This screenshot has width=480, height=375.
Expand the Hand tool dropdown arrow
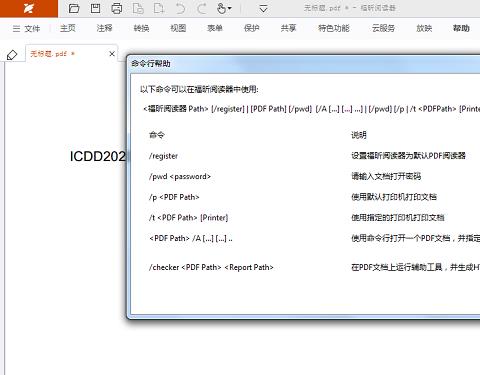(x=230, y=8)
